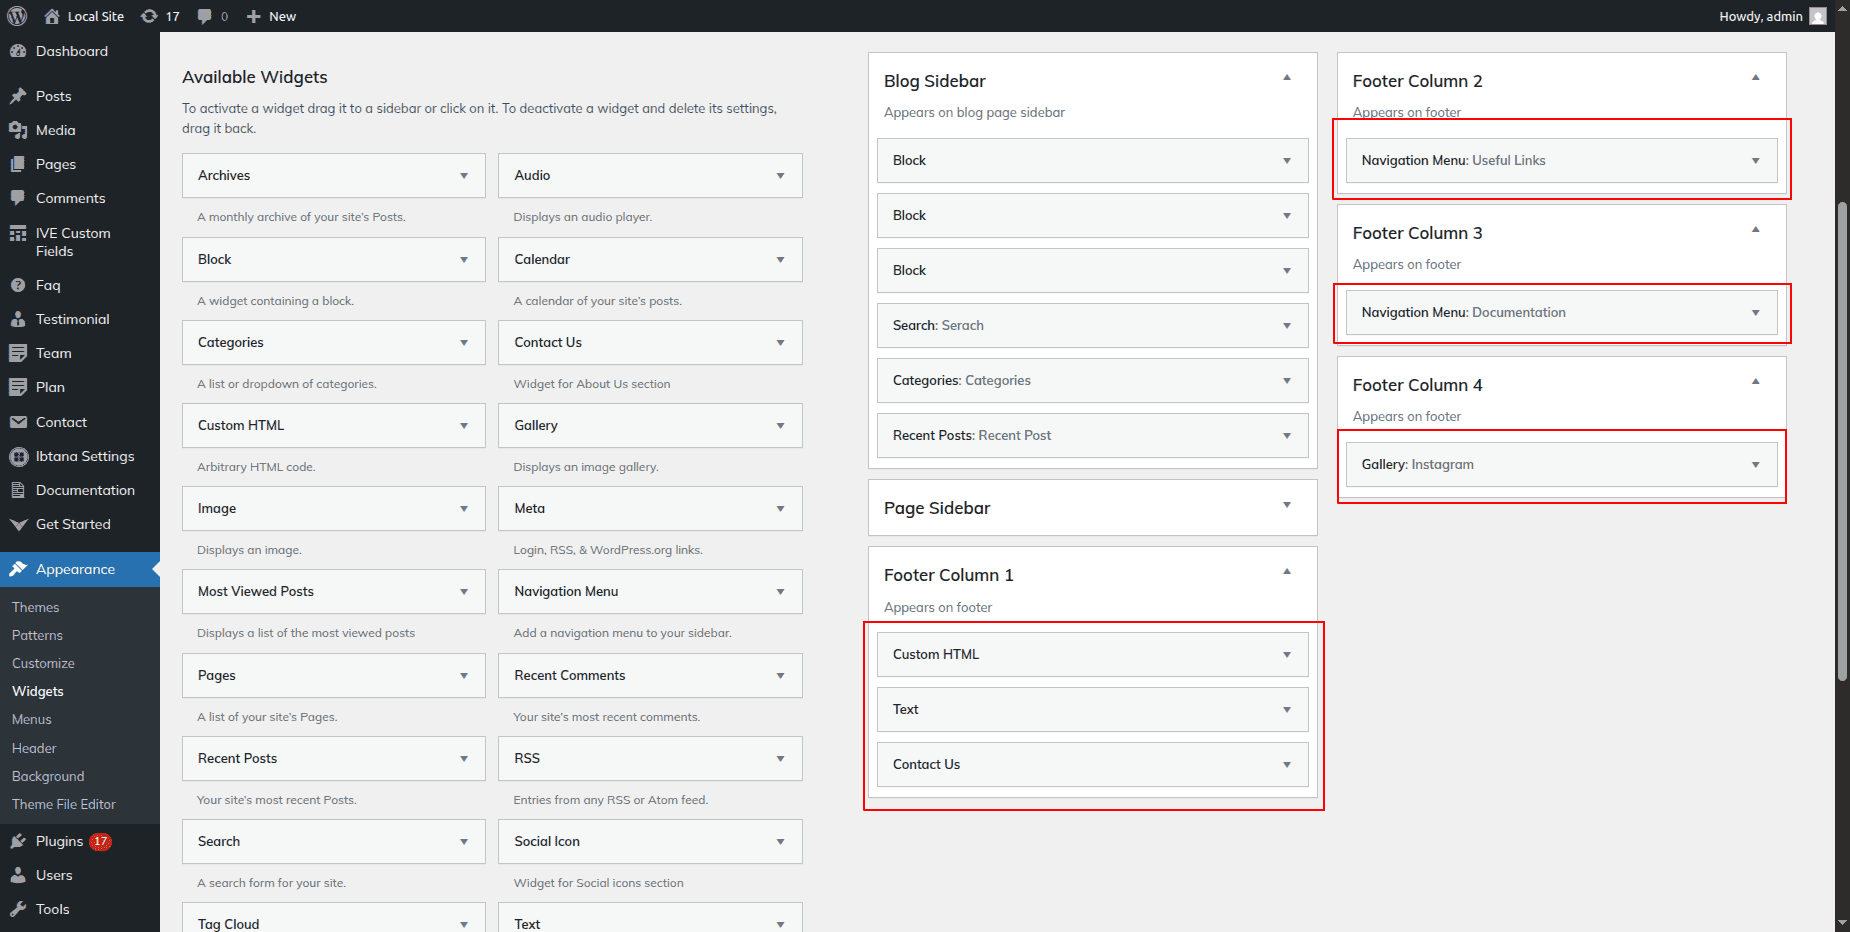
Task: Expand the Gallery: Instagram widget
Action: [1755, 465]
